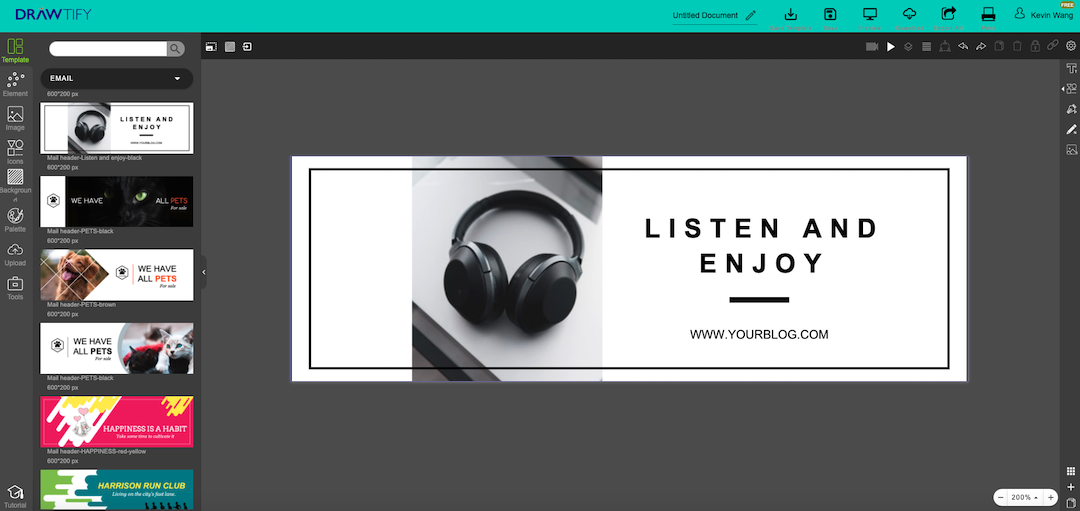This screenshot has height=511, width=1080.
Task: Select the image tool on right bar
Action: 1071,149
